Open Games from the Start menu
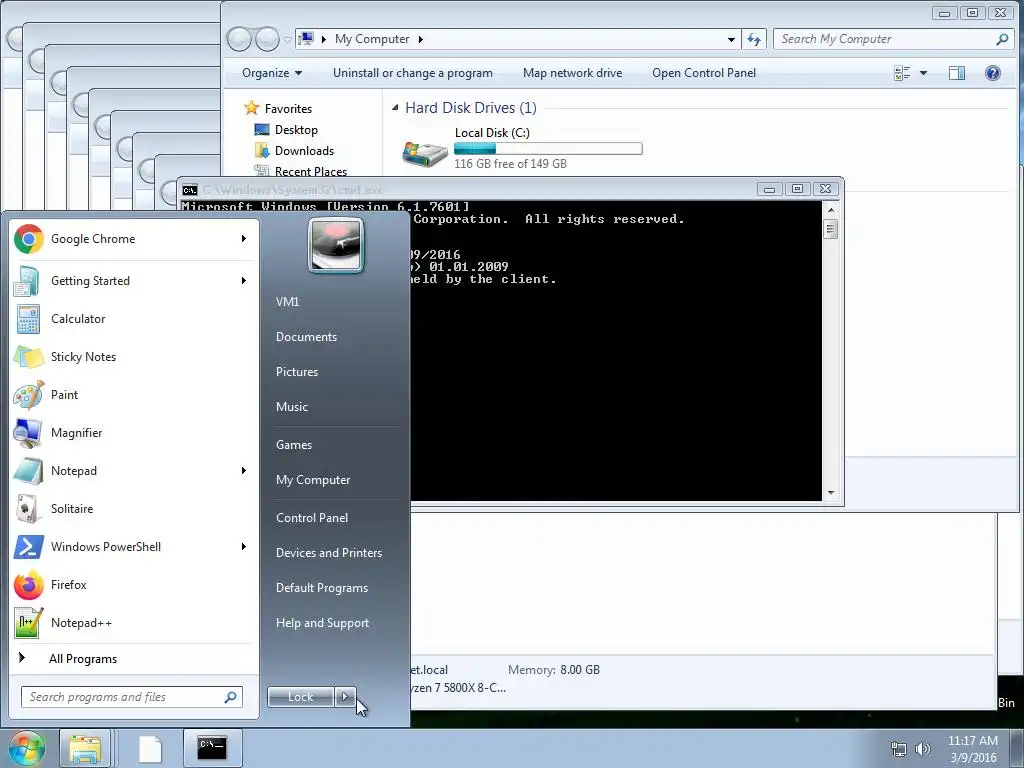 pyautogui.click(x=294, y=445)
